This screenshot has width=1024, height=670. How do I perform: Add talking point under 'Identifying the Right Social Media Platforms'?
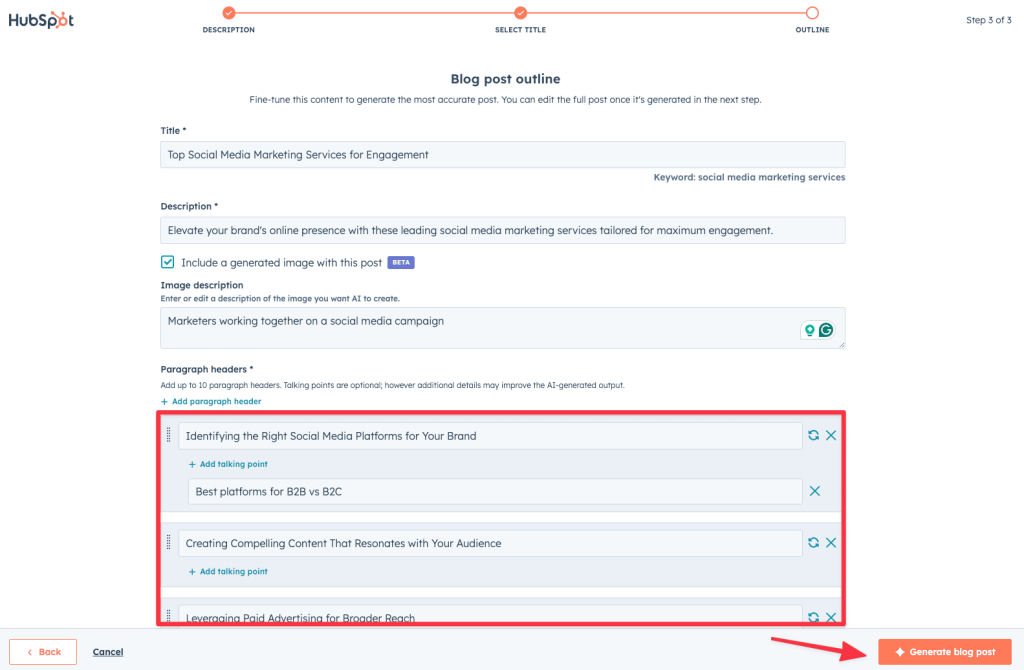point(228,464)
